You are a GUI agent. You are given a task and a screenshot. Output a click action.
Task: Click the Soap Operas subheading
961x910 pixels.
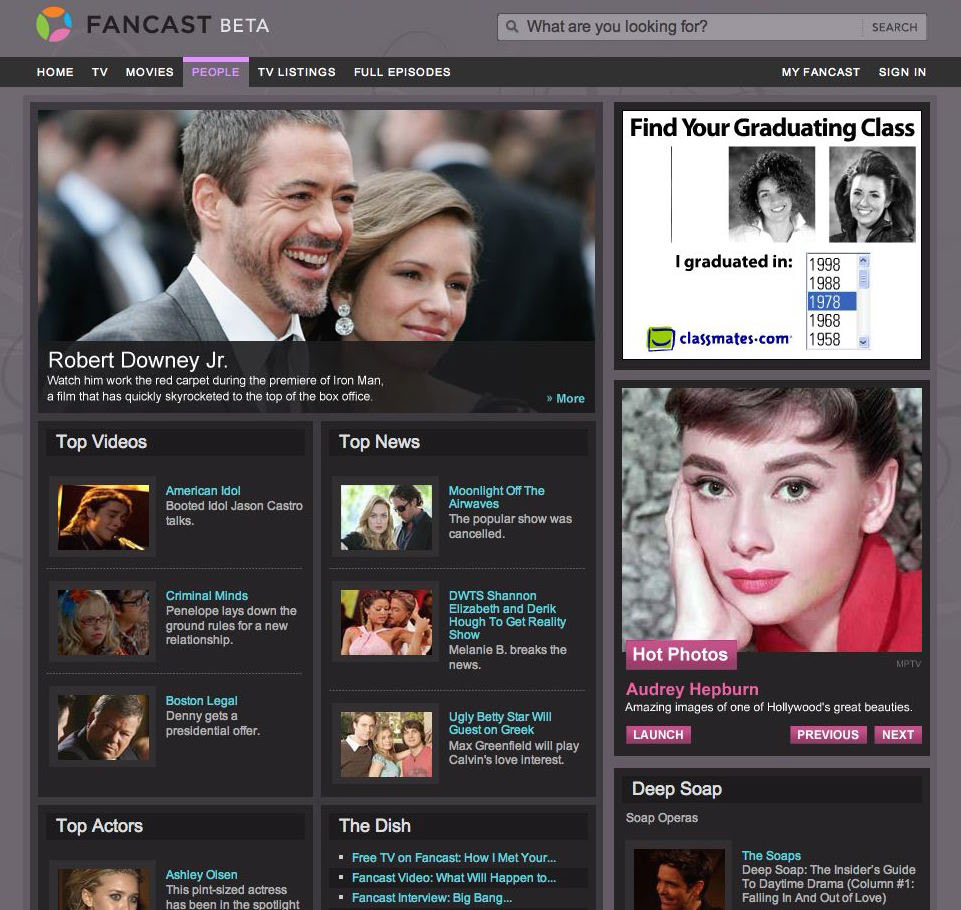[662, 817]
